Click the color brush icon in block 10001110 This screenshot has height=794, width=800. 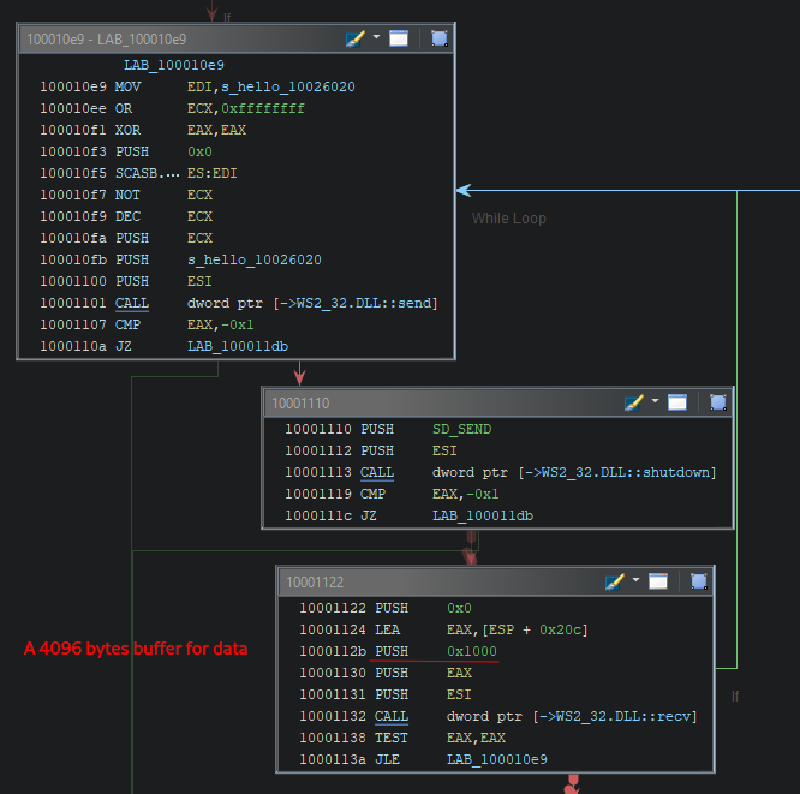634,403
